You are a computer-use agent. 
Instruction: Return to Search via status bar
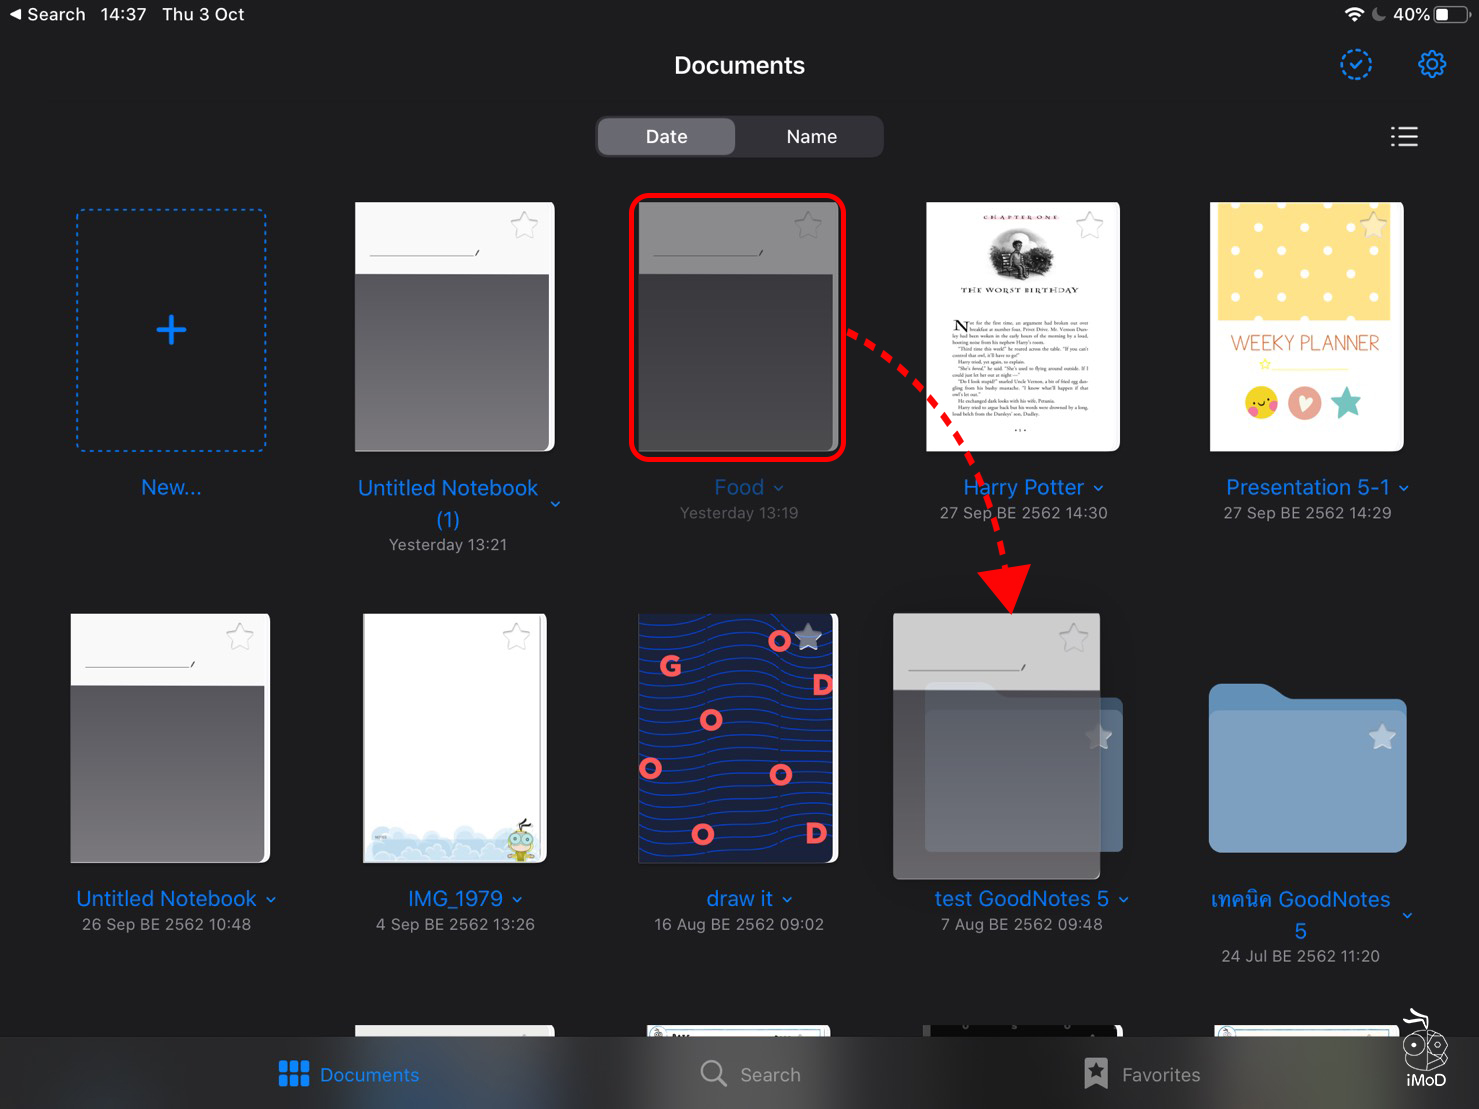pos(47,14)
